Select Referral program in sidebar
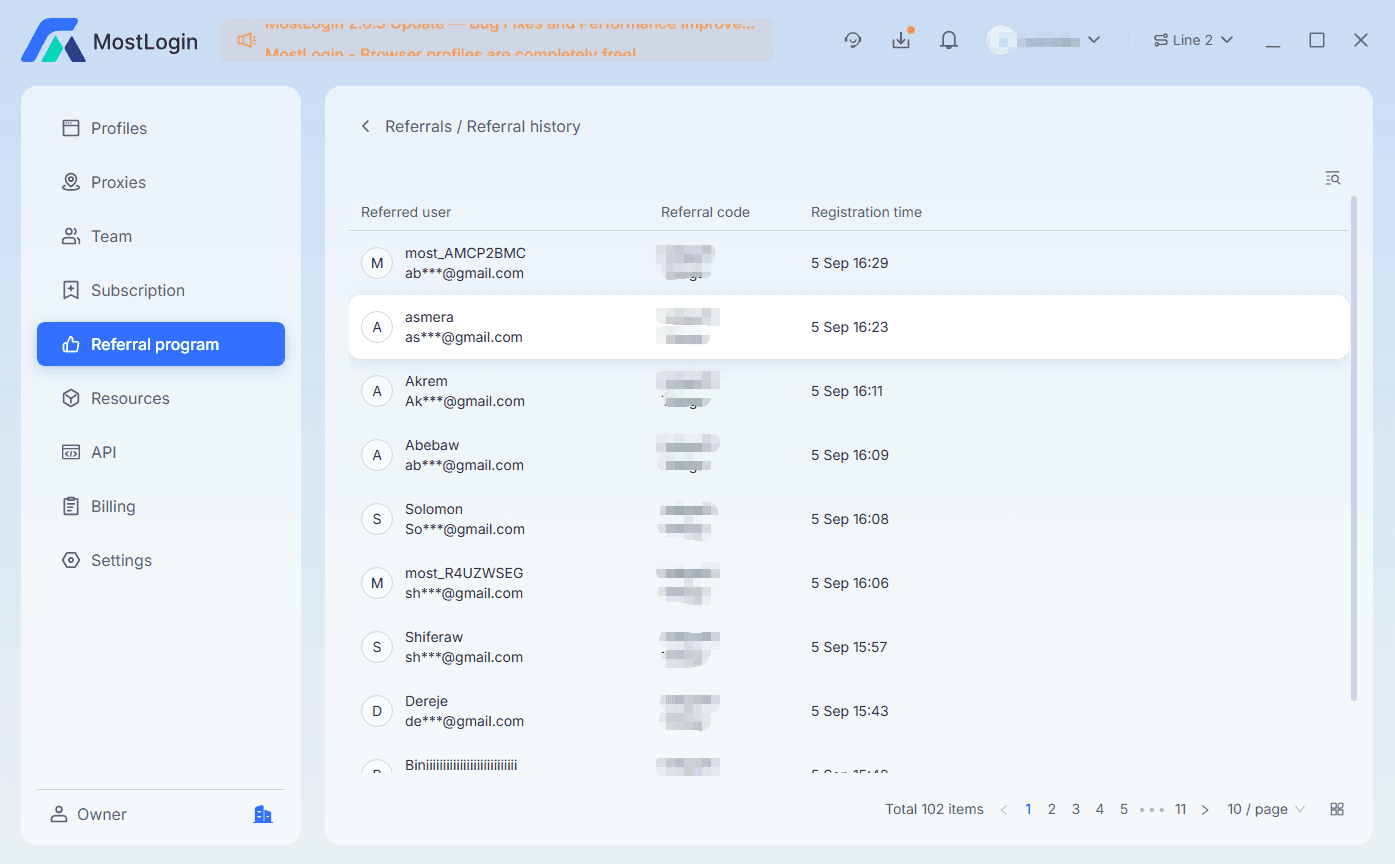Image resolution: width=1395 pixels, height=864 pixels. (x=161, y=344)
